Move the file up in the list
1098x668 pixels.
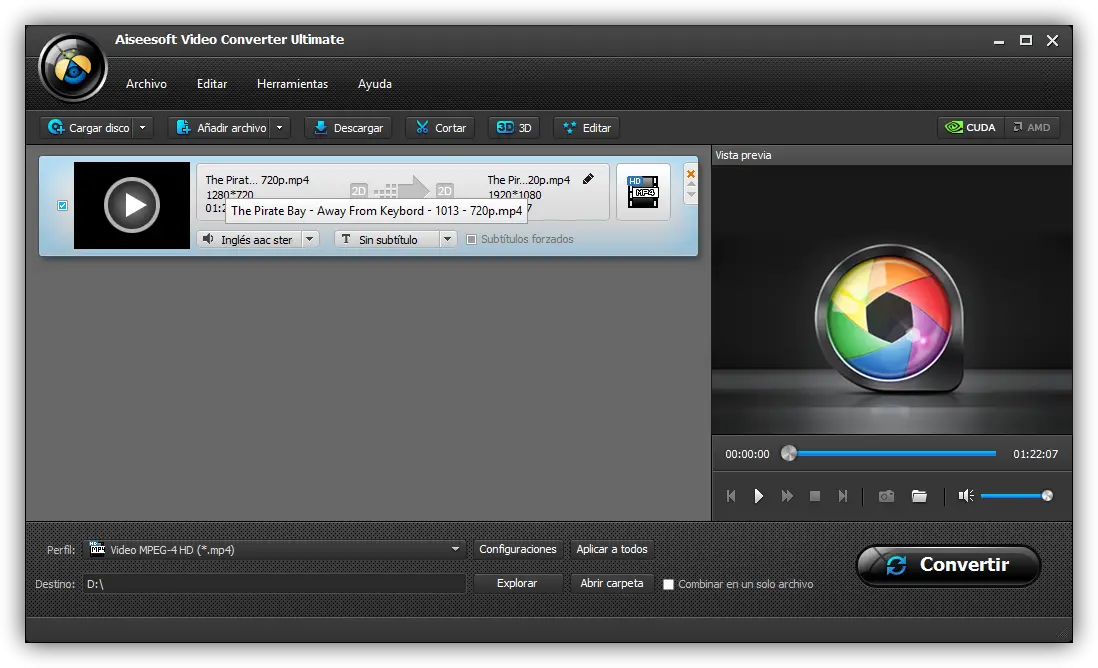click(691, 185)
